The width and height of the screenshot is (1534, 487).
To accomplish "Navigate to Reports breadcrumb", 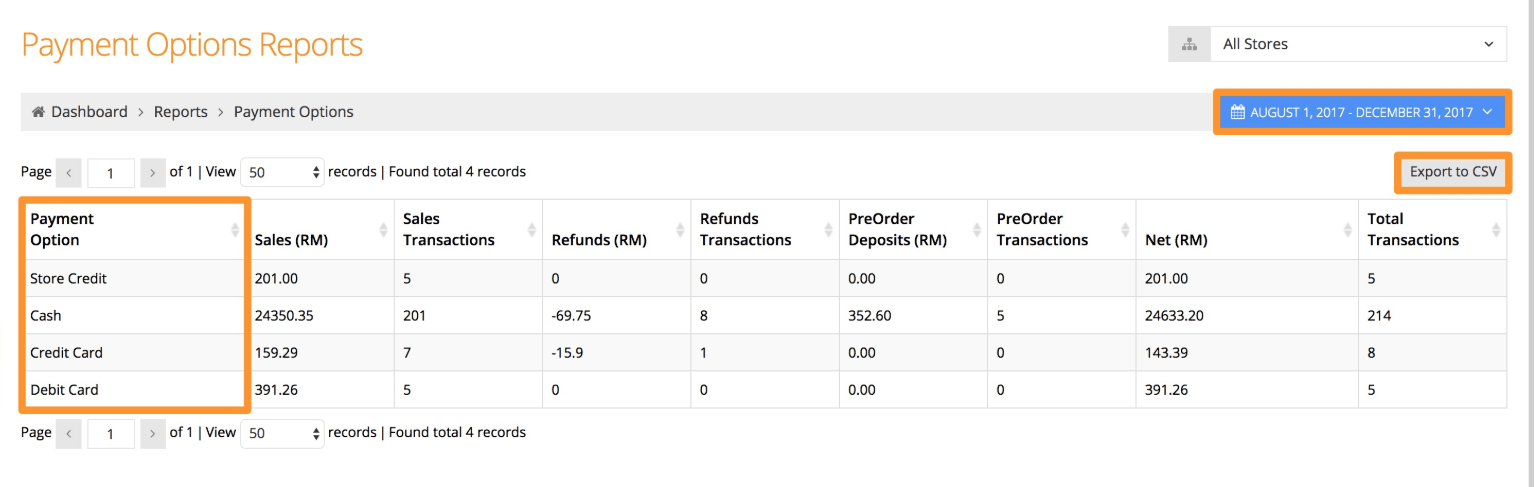I will point(181,112).
